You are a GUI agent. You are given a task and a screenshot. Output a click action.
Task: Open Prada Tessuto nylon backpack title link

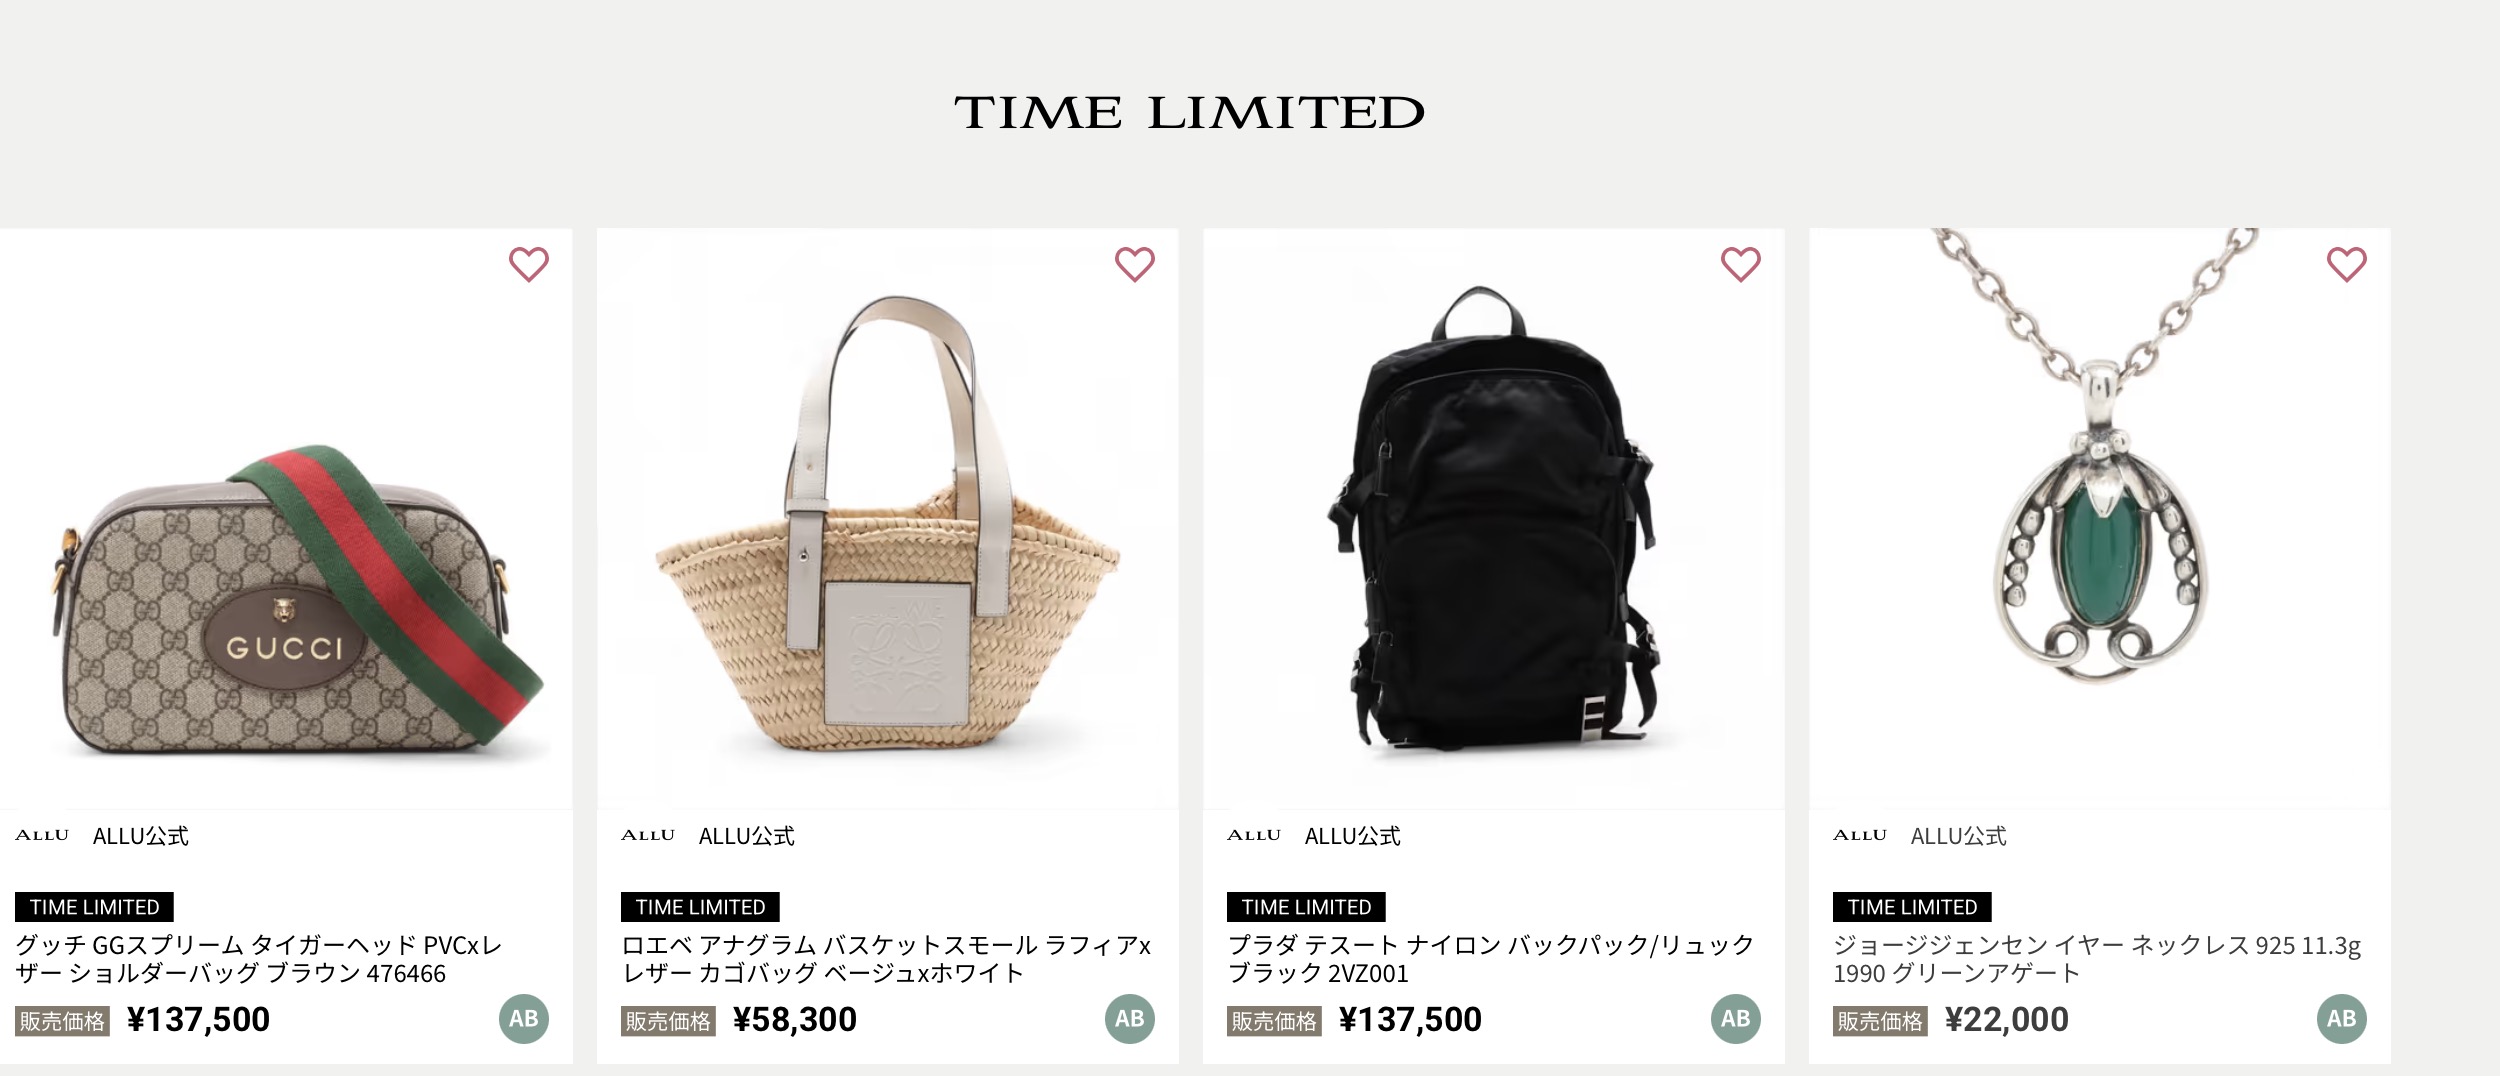1490,959
